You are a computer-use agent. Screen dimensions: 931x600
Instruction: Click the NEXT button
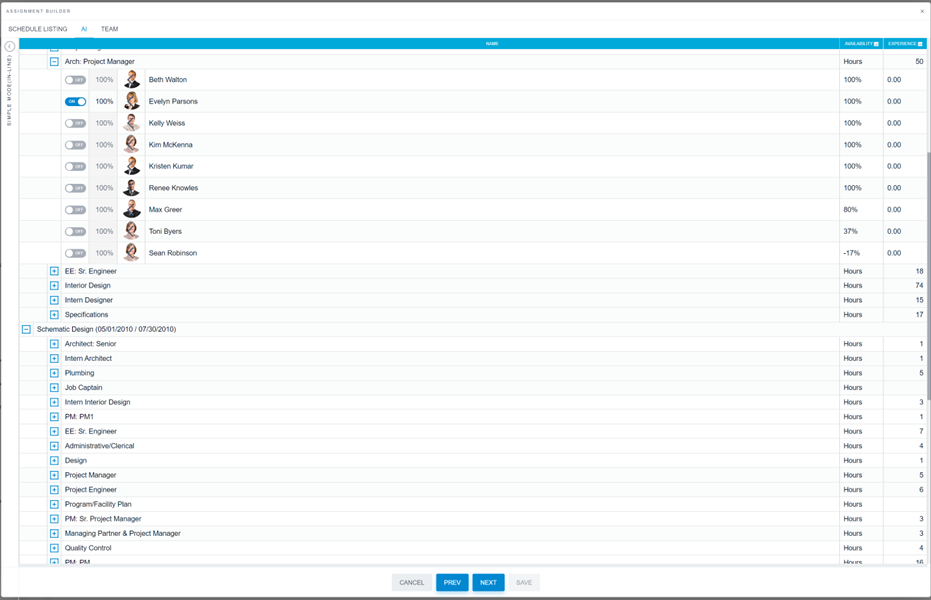point(487,582)
